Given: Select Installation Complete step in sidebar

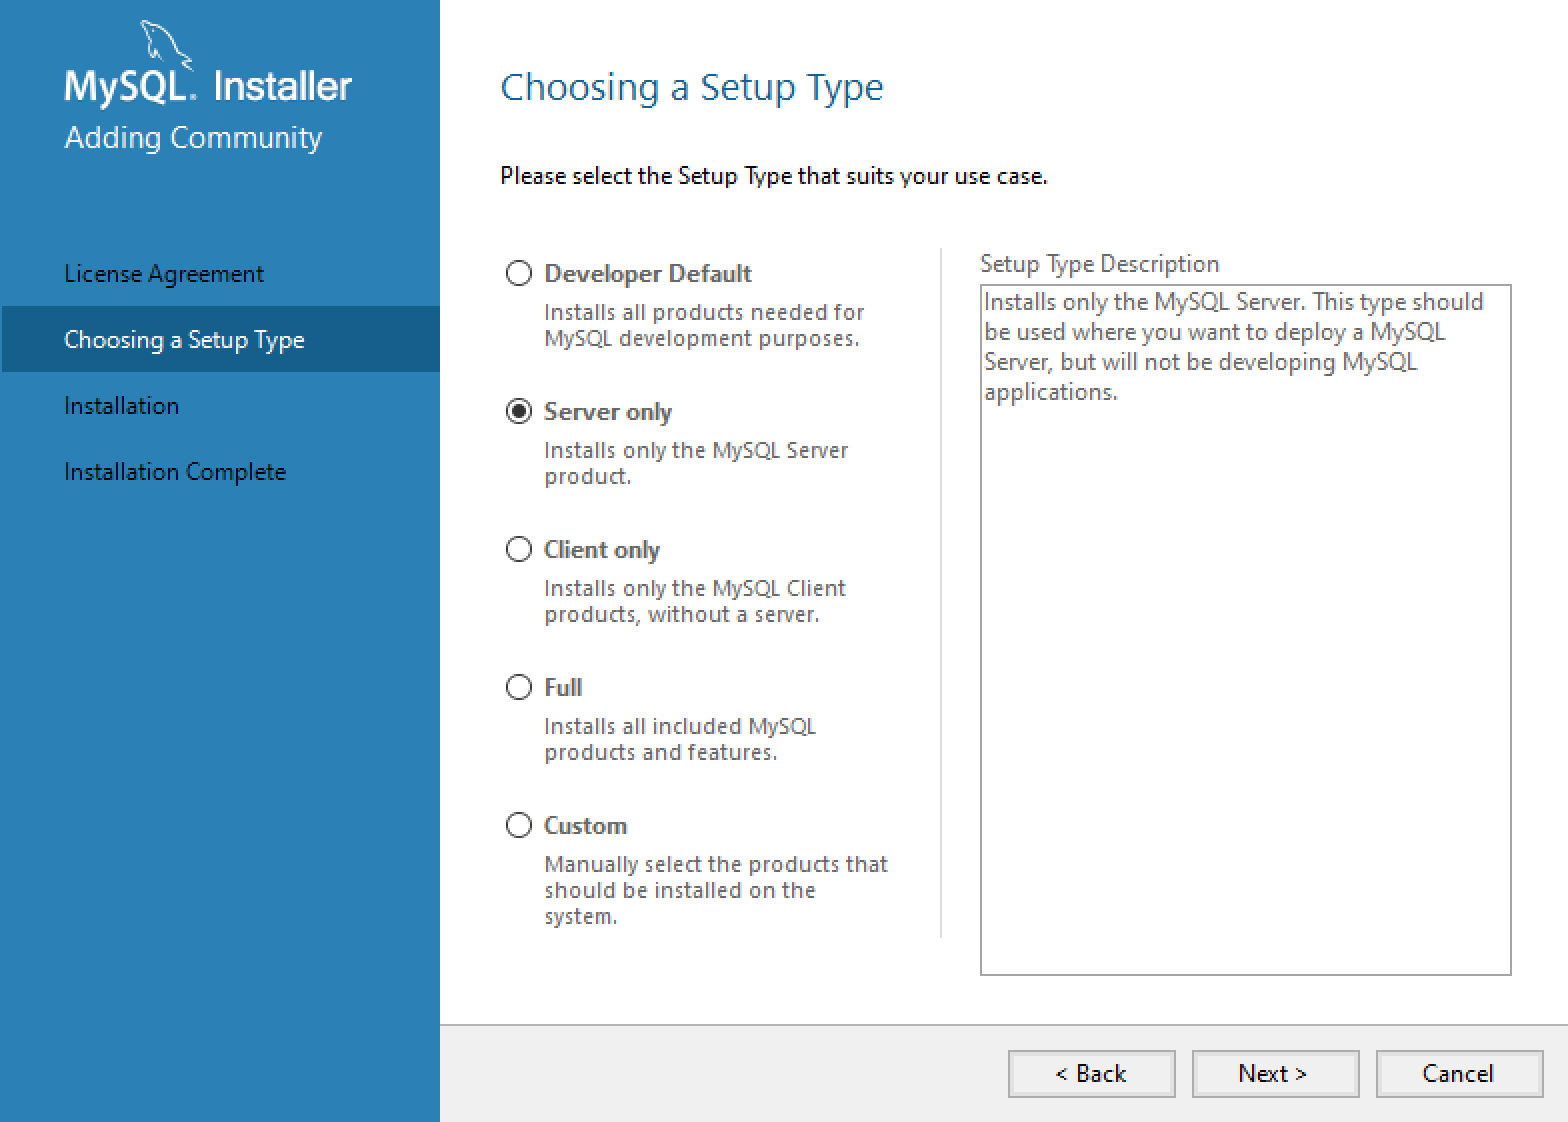Looking at the screenshot, I should [175, 472].
